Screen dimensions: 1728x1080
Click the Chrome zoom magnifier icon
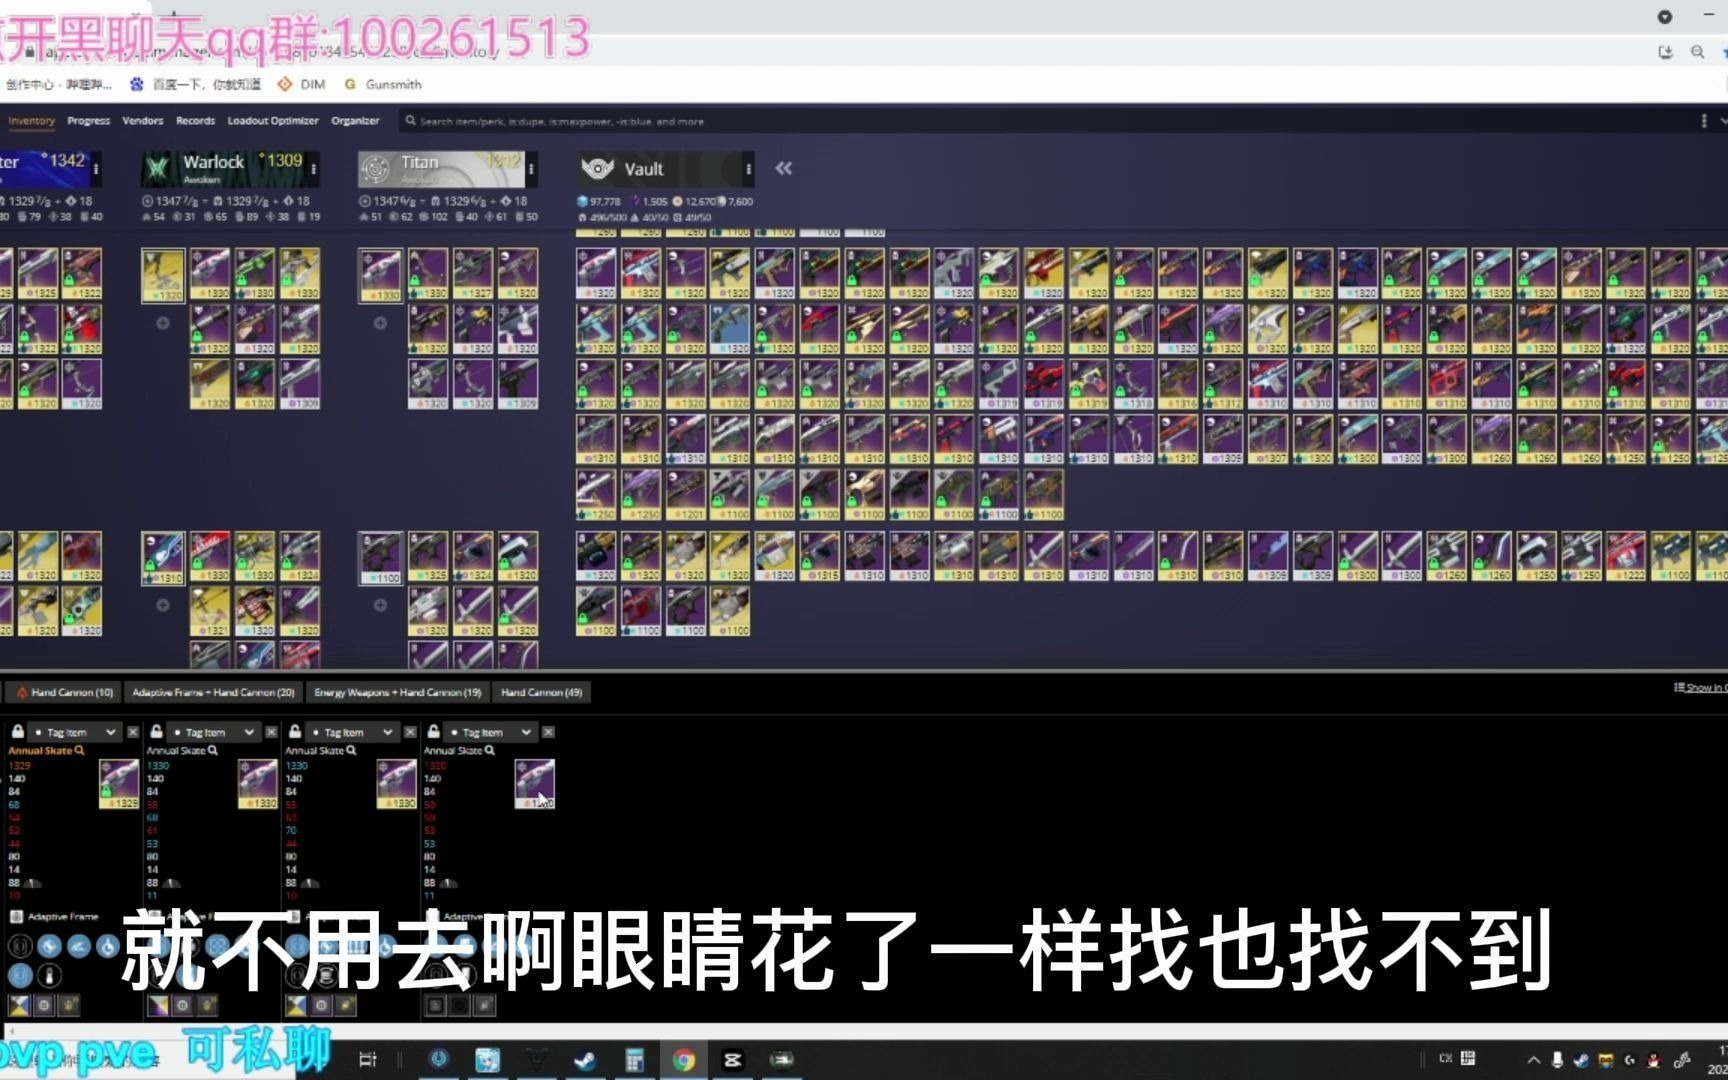click(1697, 52)
